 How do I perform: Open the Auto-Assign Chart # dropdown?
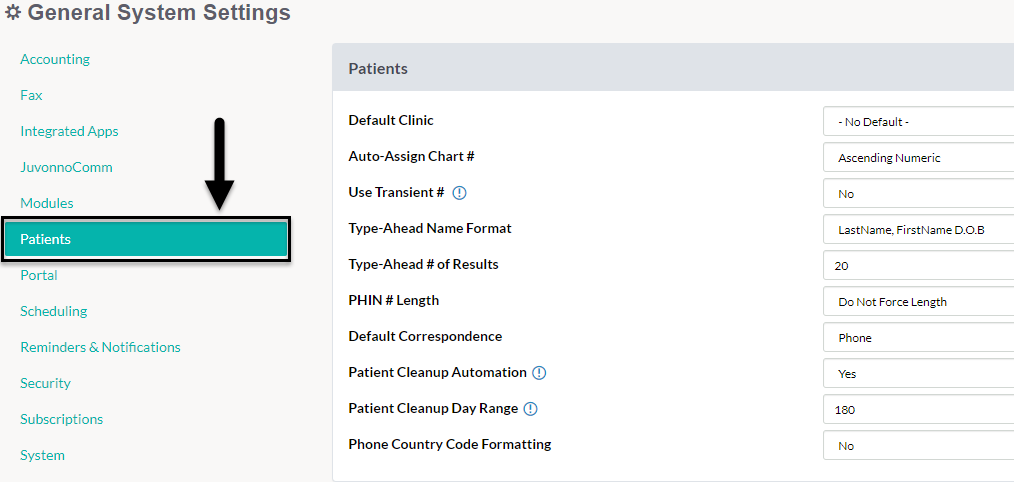tap(918, 158)
